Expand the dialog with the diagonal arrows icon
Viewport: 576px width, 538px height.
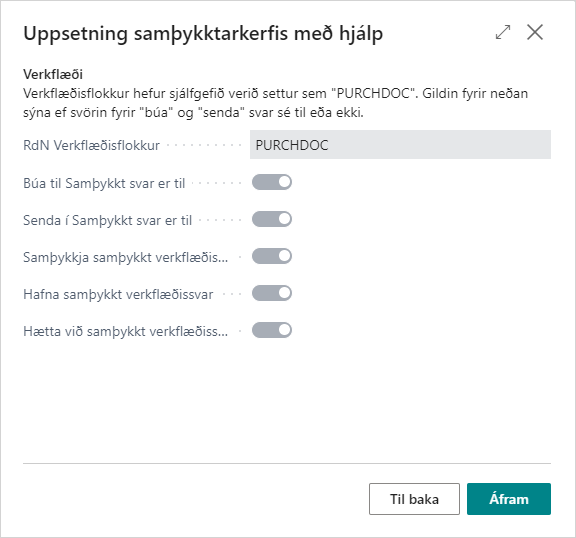[503, 32]
